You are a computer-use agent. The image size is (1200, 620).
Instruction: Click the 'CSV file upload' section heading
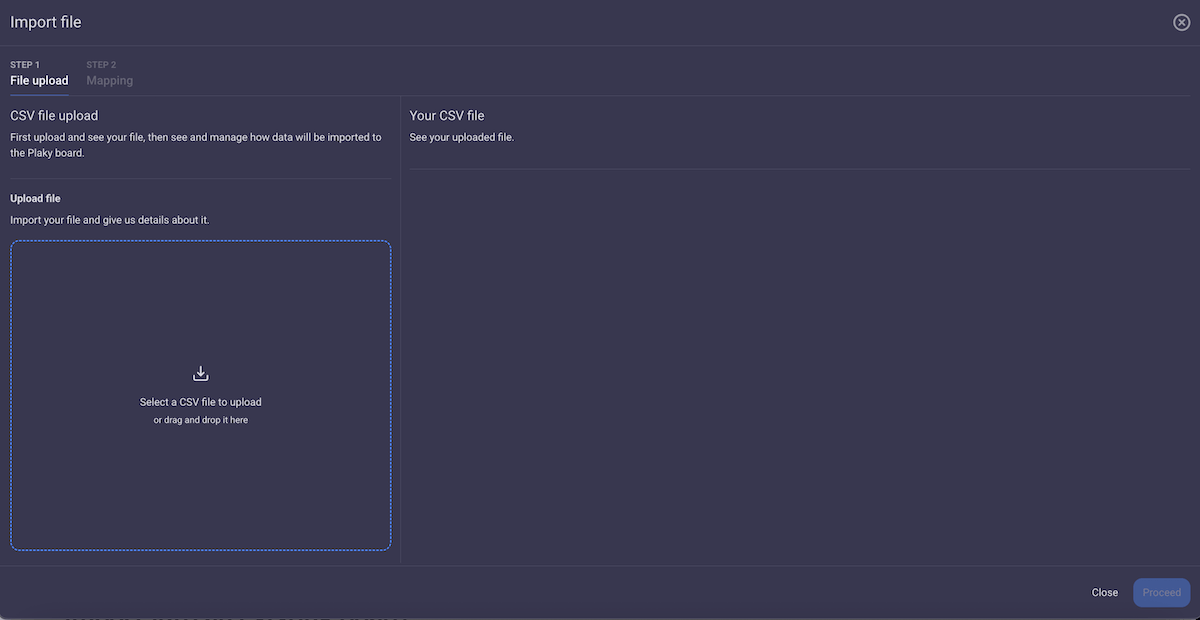53,115
